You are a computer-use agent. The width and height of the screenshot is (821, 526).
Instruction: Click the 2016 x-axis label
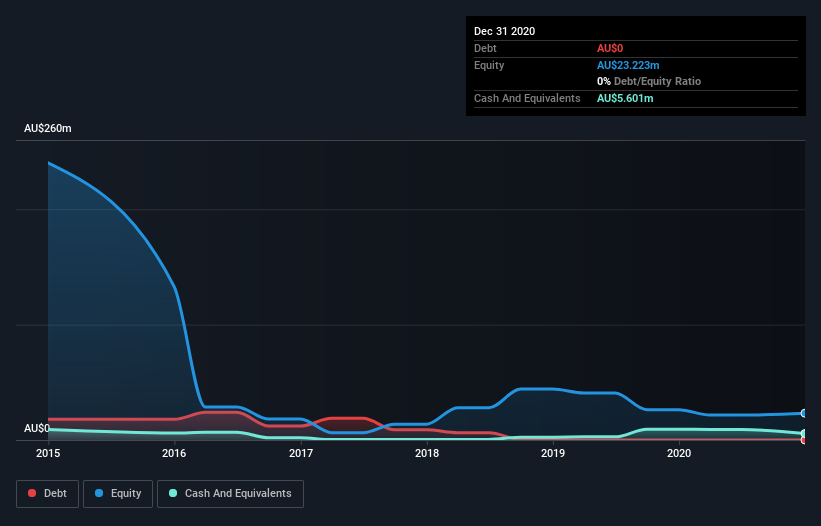[x=174, y=453]
